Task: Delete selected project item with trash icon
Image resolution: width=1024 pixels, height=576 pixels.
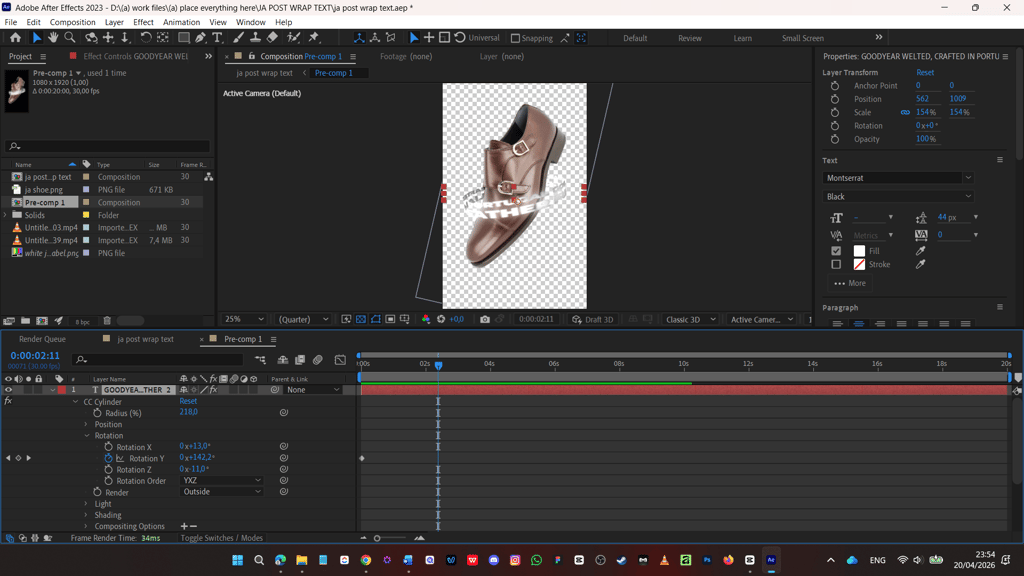Action: pyautogui.click(x=107, y=321)
